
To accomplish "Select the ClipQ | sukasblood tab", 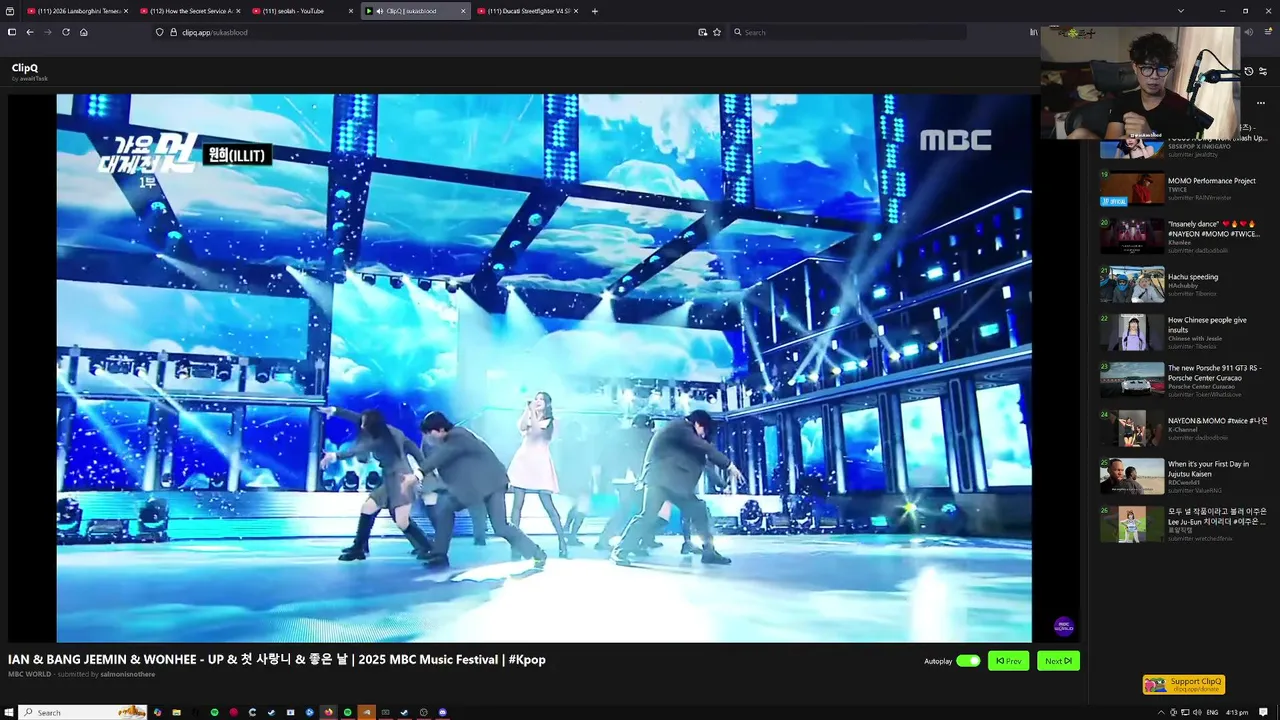I will [415, 11].
